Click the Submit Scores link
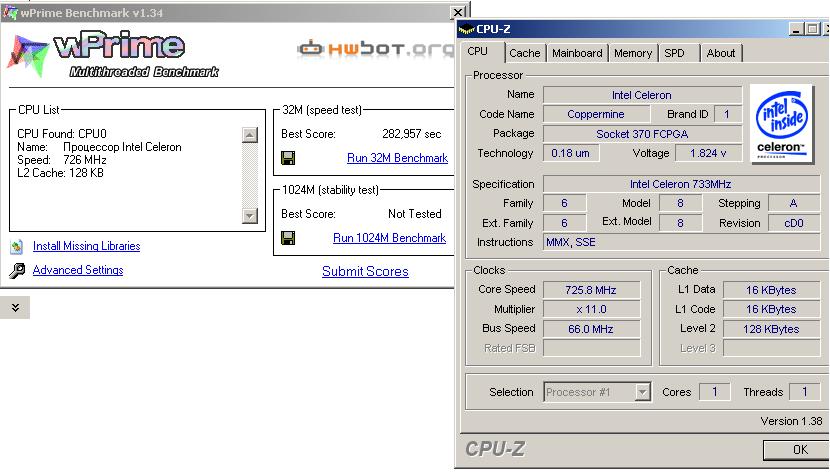Viewport: 830px width, 472px height. [x=365, y=271]
